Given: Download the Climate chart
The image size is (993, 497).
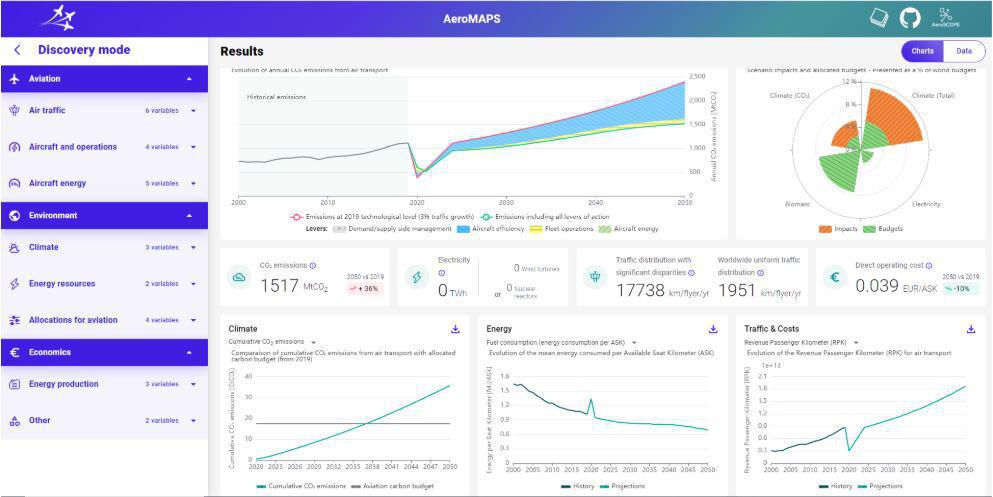Looking at the screenshot, I should pos(455,329).
